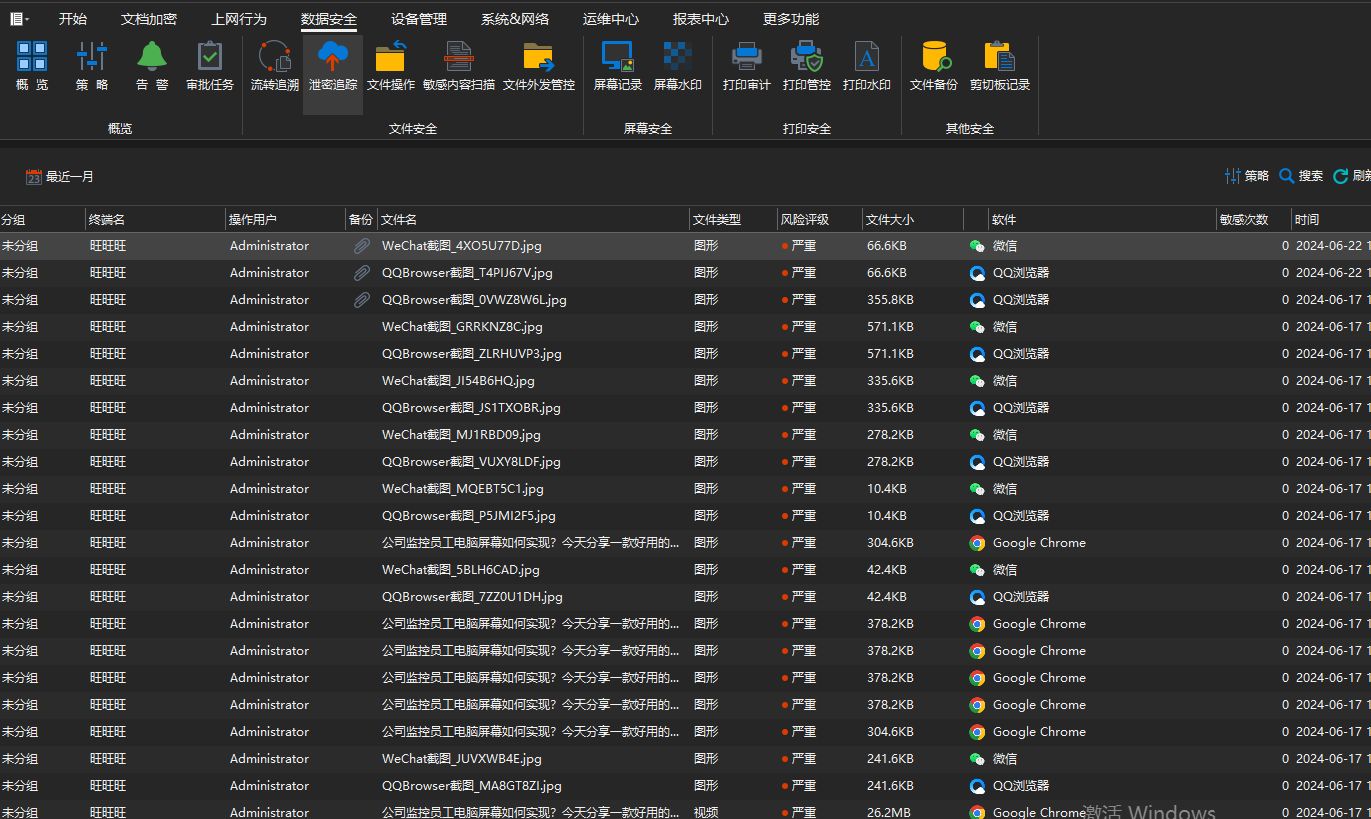Viewport: 1371px width, 819px height.
Task: Click WeChat icon in WeChat截图_GRRKNZ8C.jpg row
Action: pos(977,327)
